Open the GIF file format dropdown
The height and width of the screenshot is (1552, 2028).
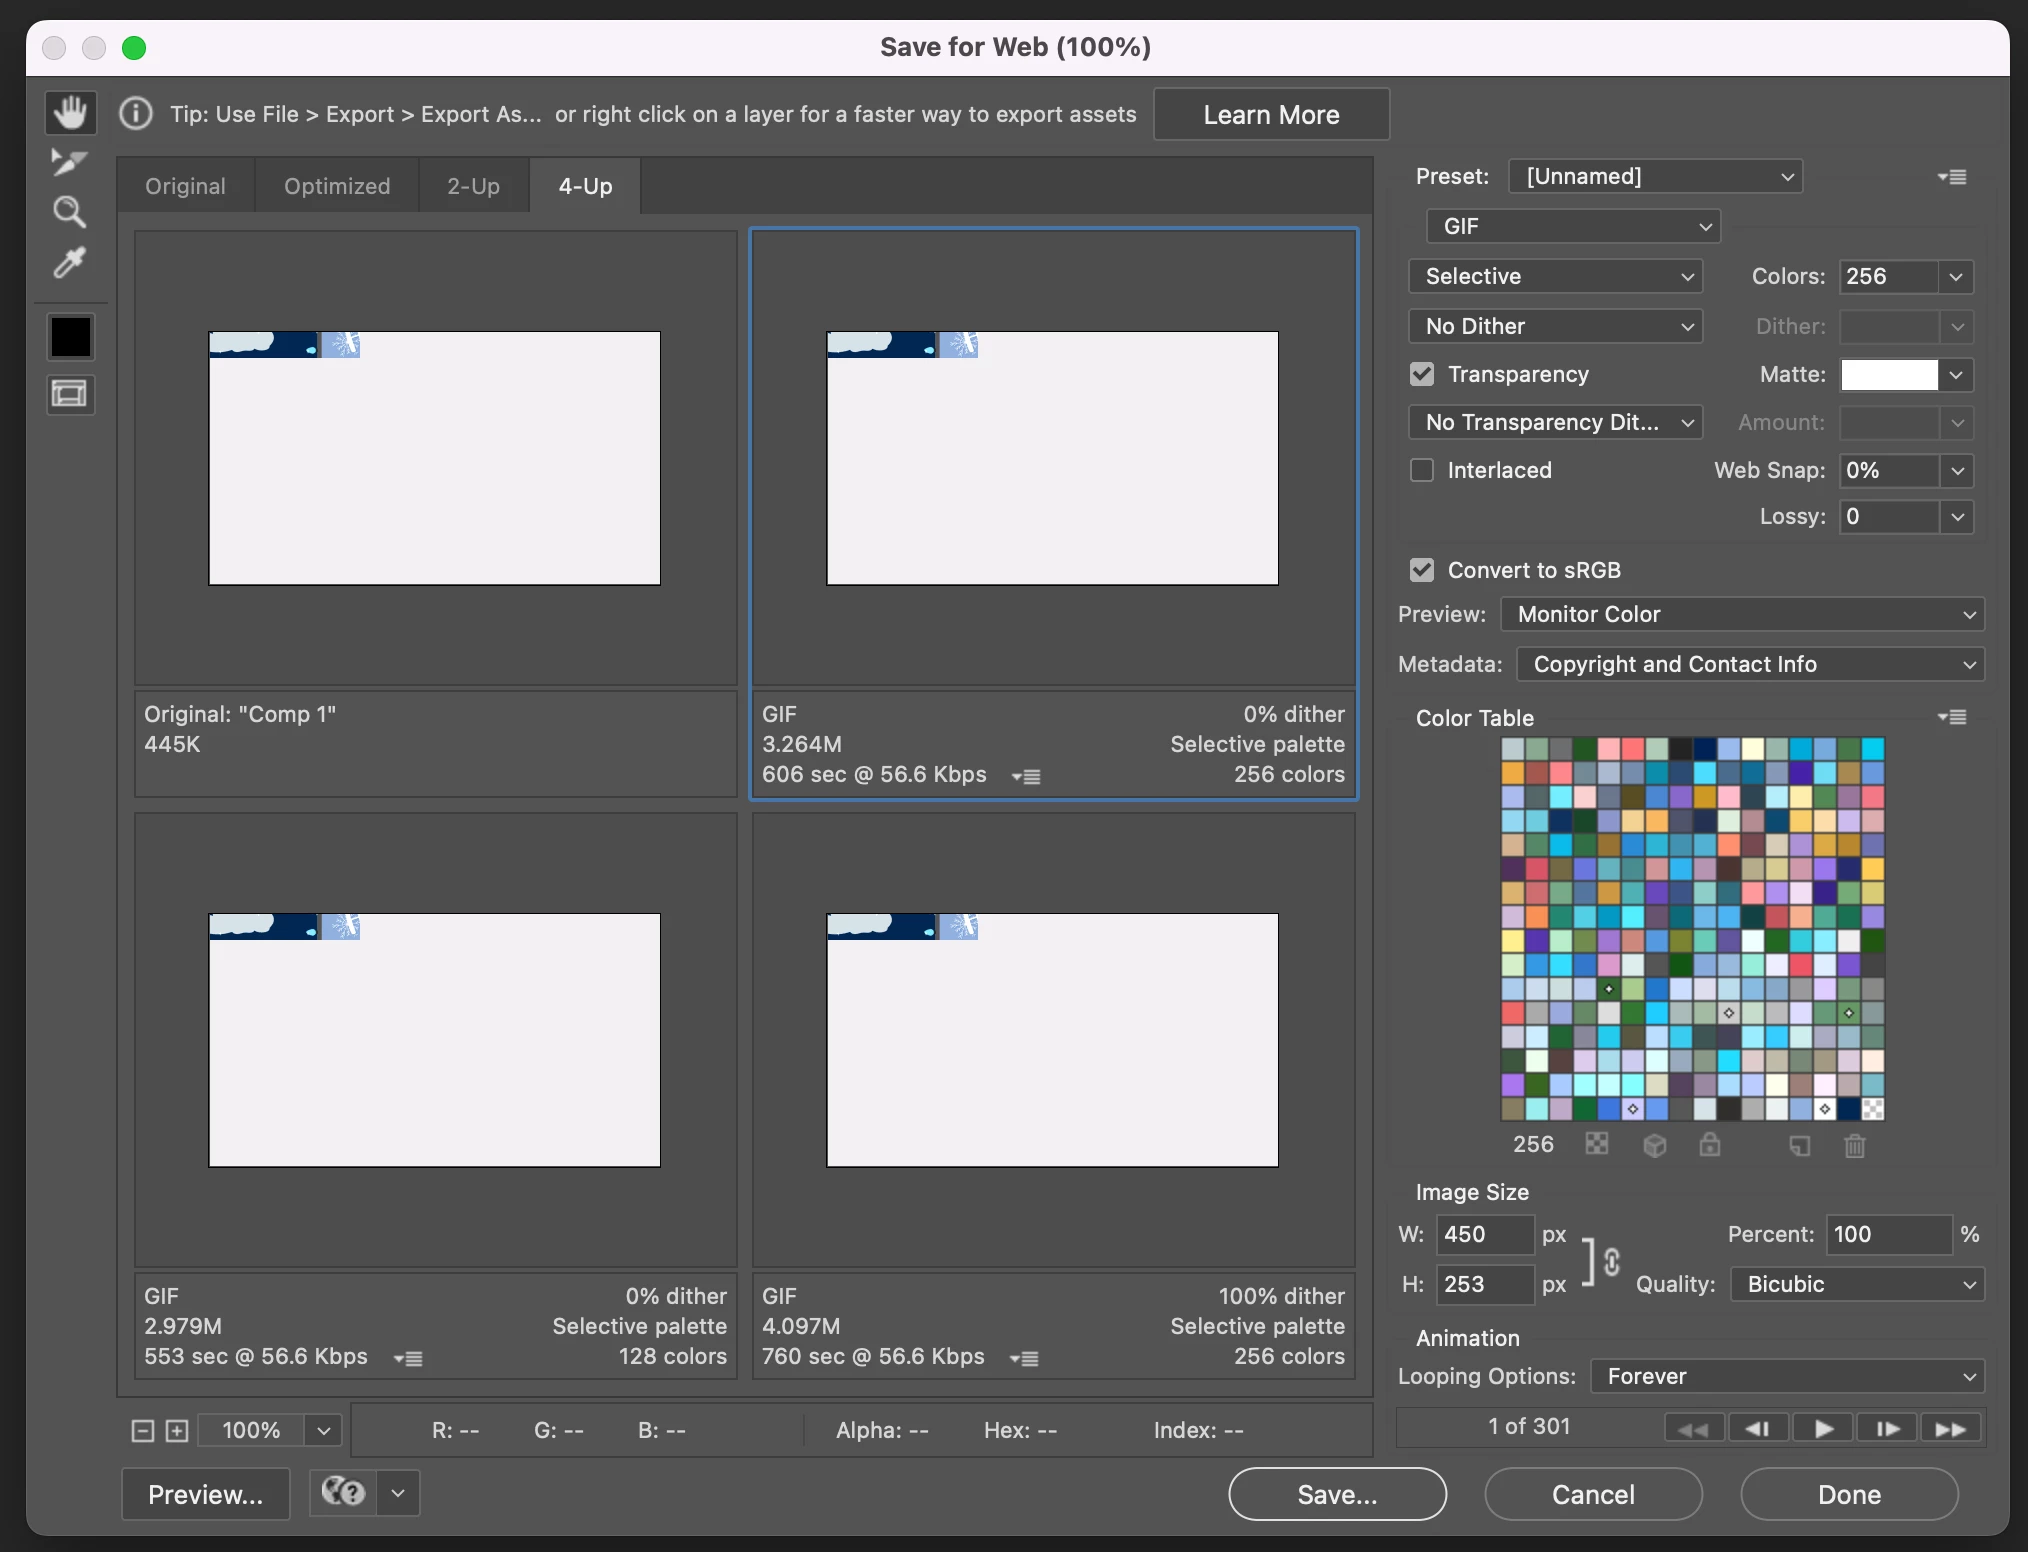[1573, 227]
